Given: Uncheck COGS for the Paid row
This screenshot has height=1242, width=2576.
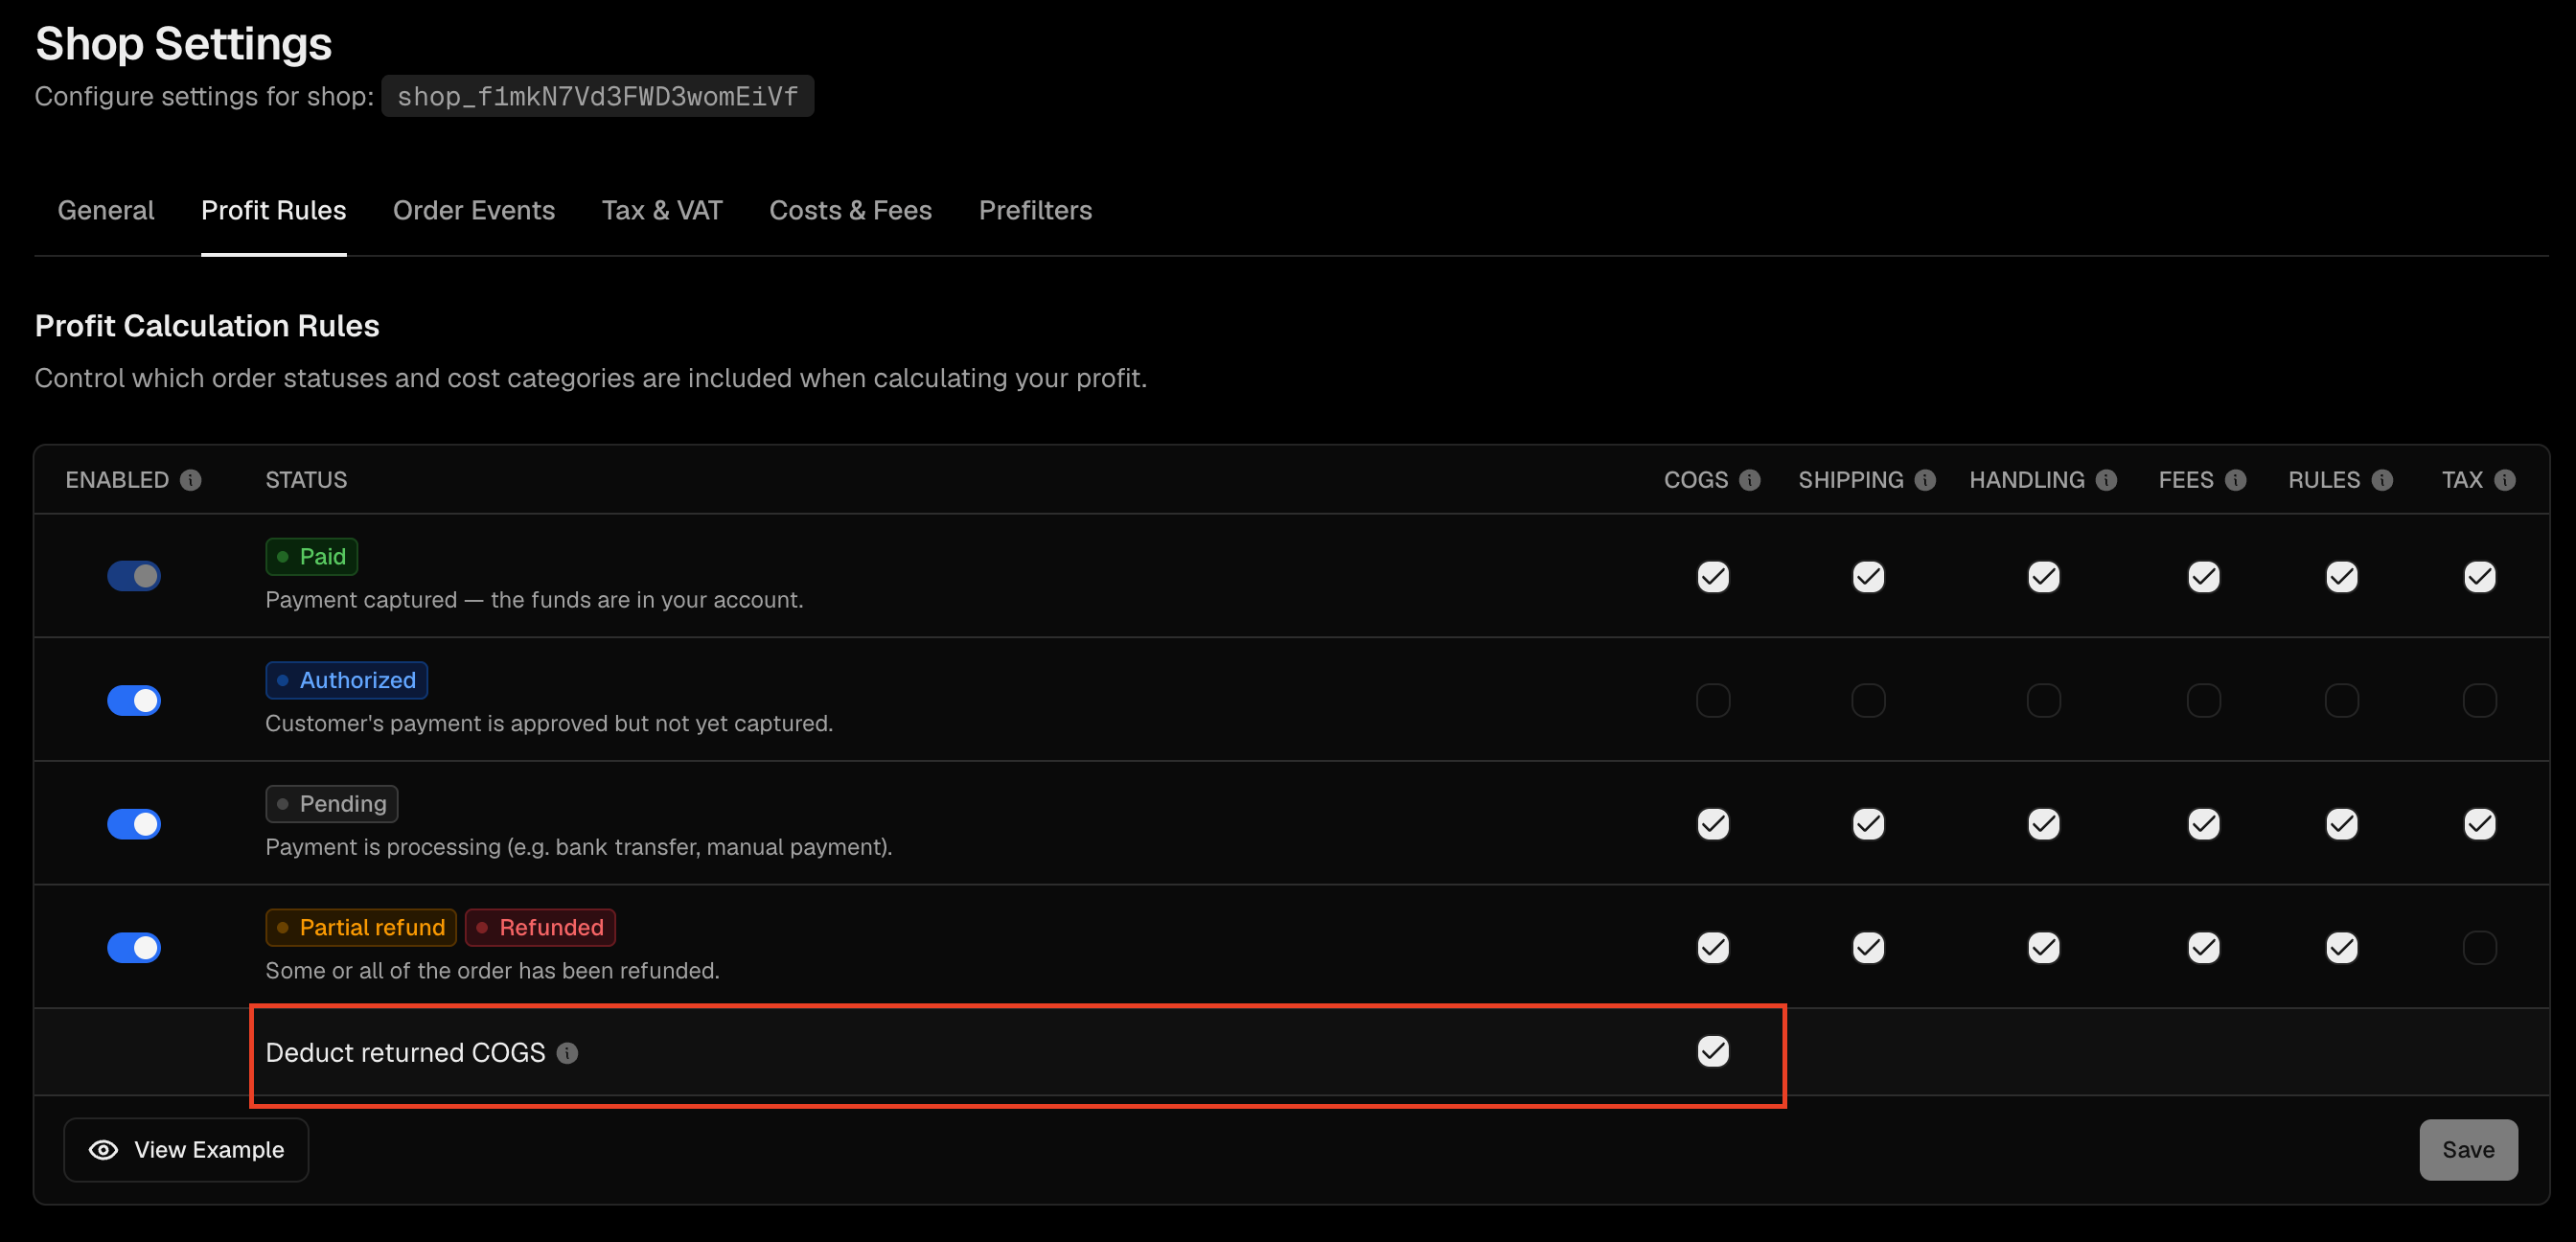Looking at the screenshot, I should click(x=1713, y=577).
